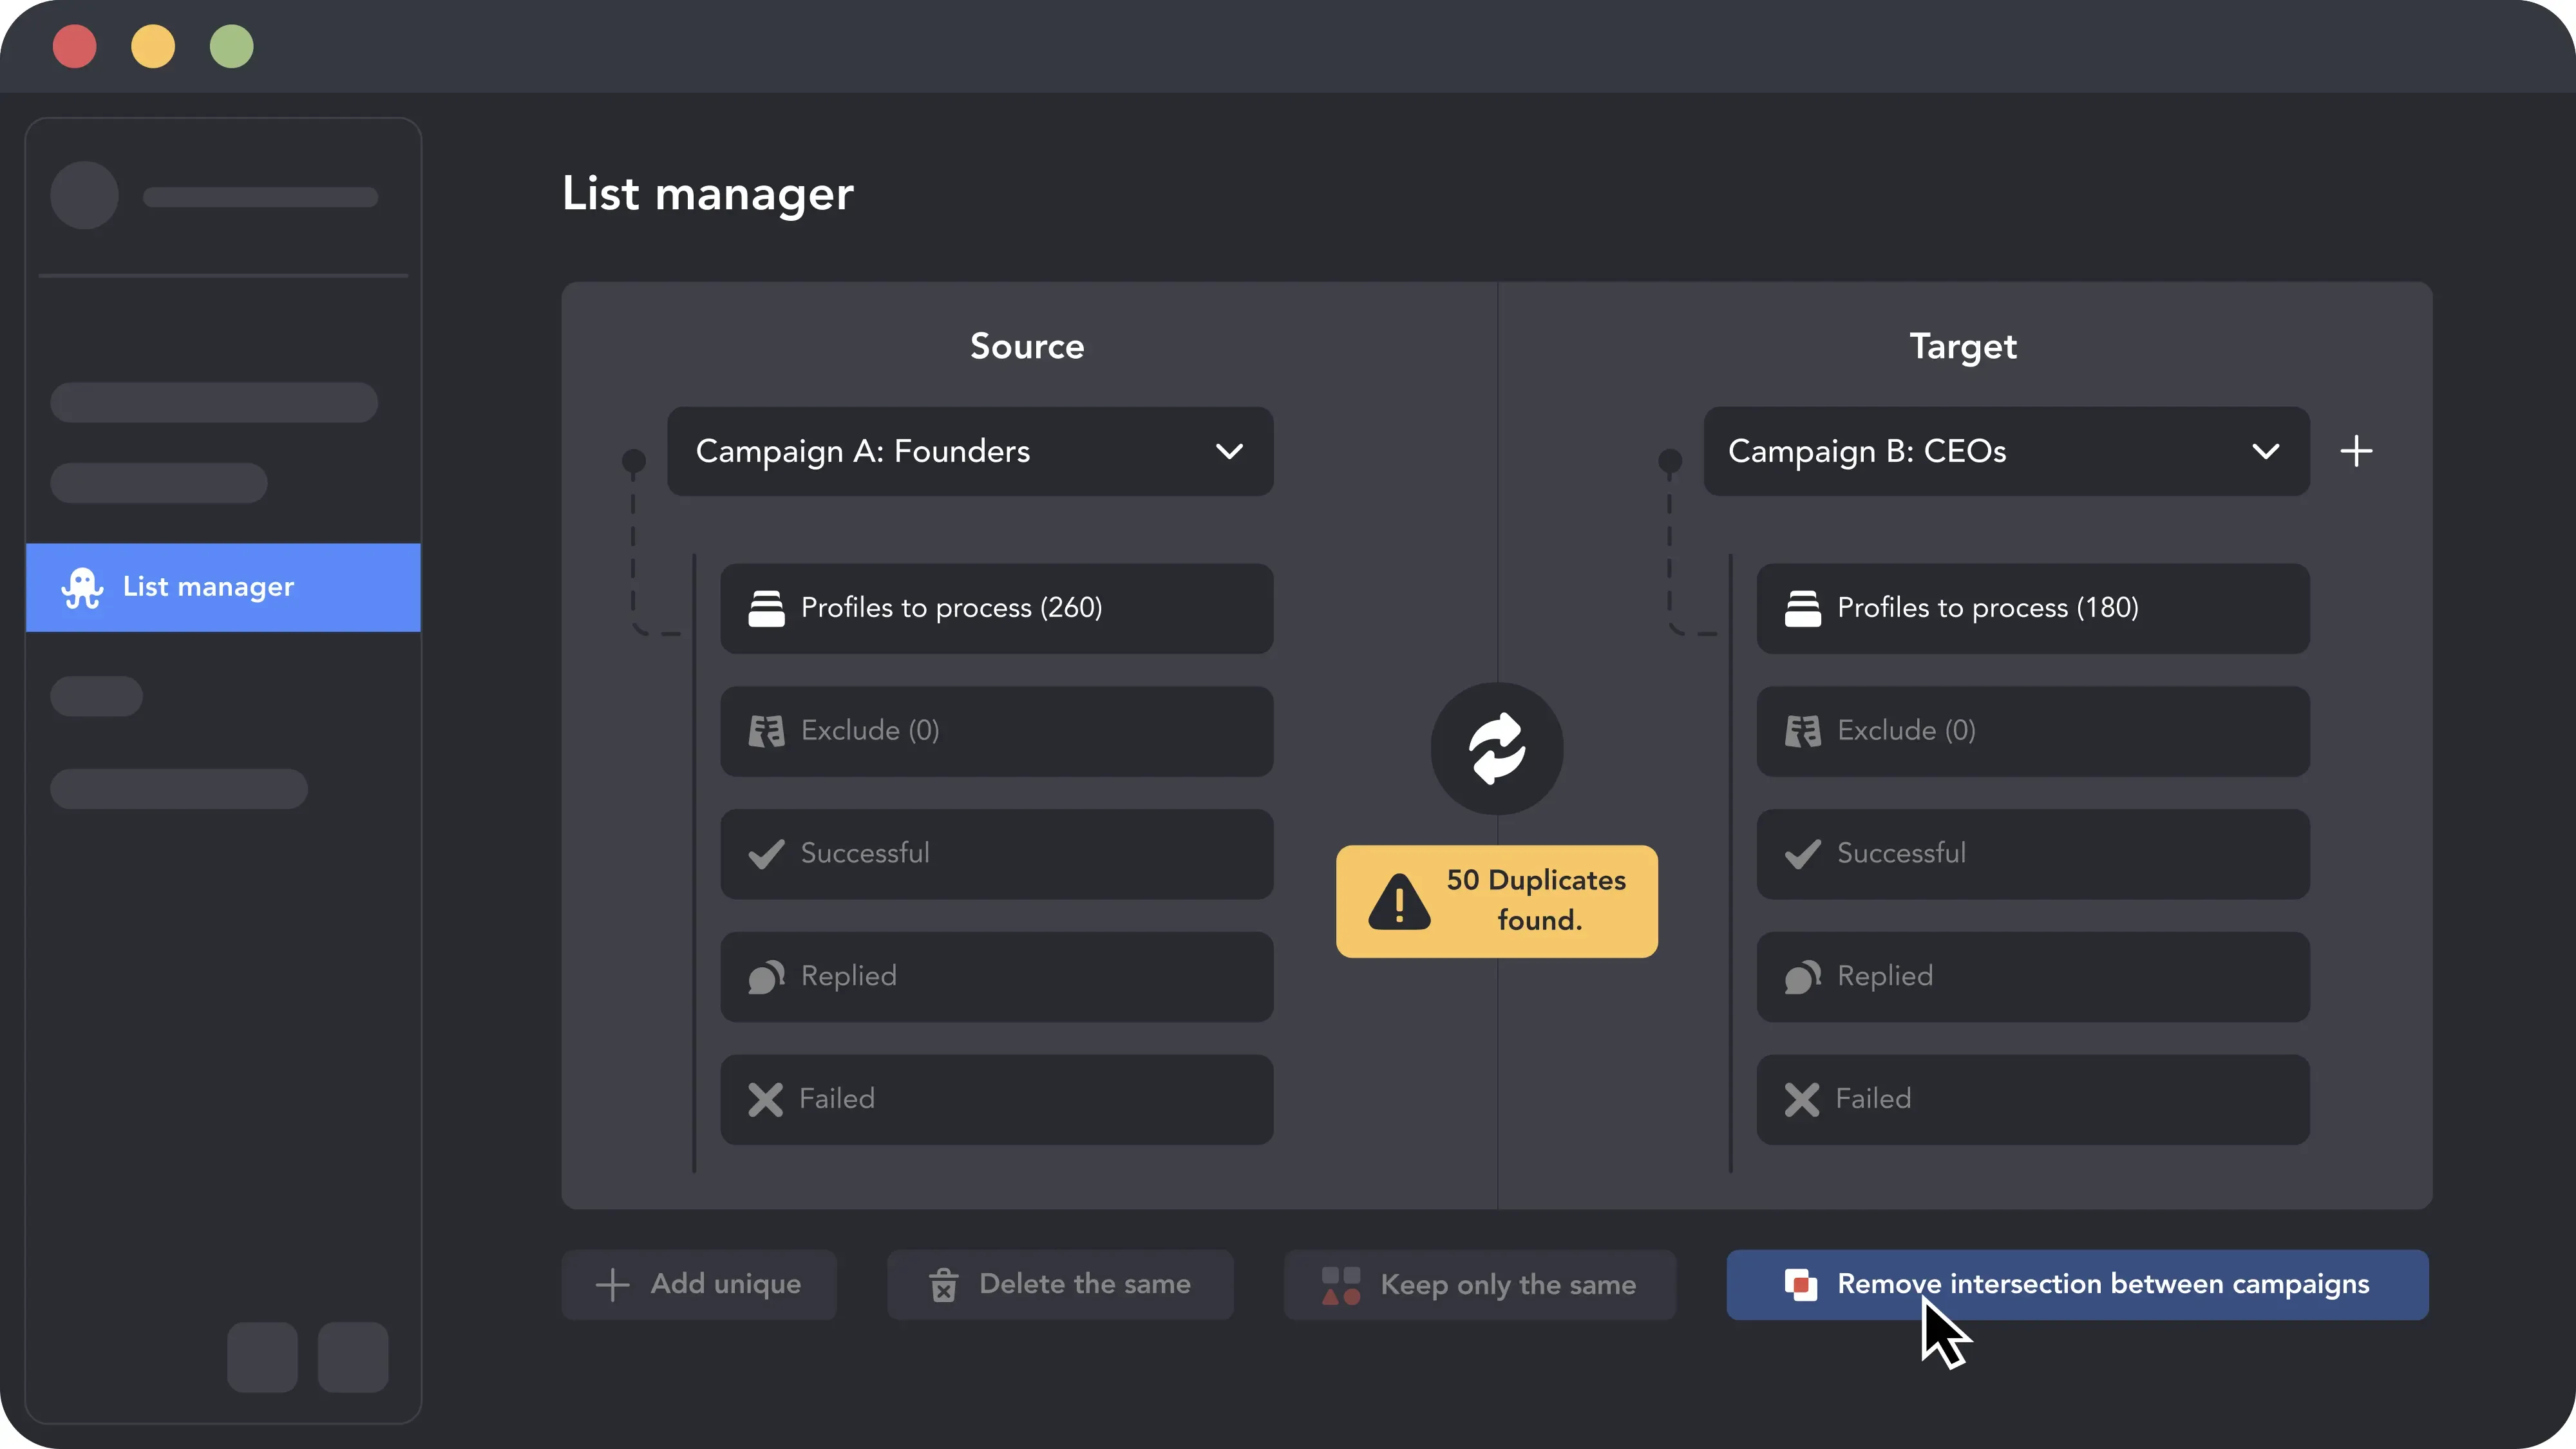Open the Campaign A: Founders dropdown
Viewport: 2576px width, 1449px height.
point(970,451)
